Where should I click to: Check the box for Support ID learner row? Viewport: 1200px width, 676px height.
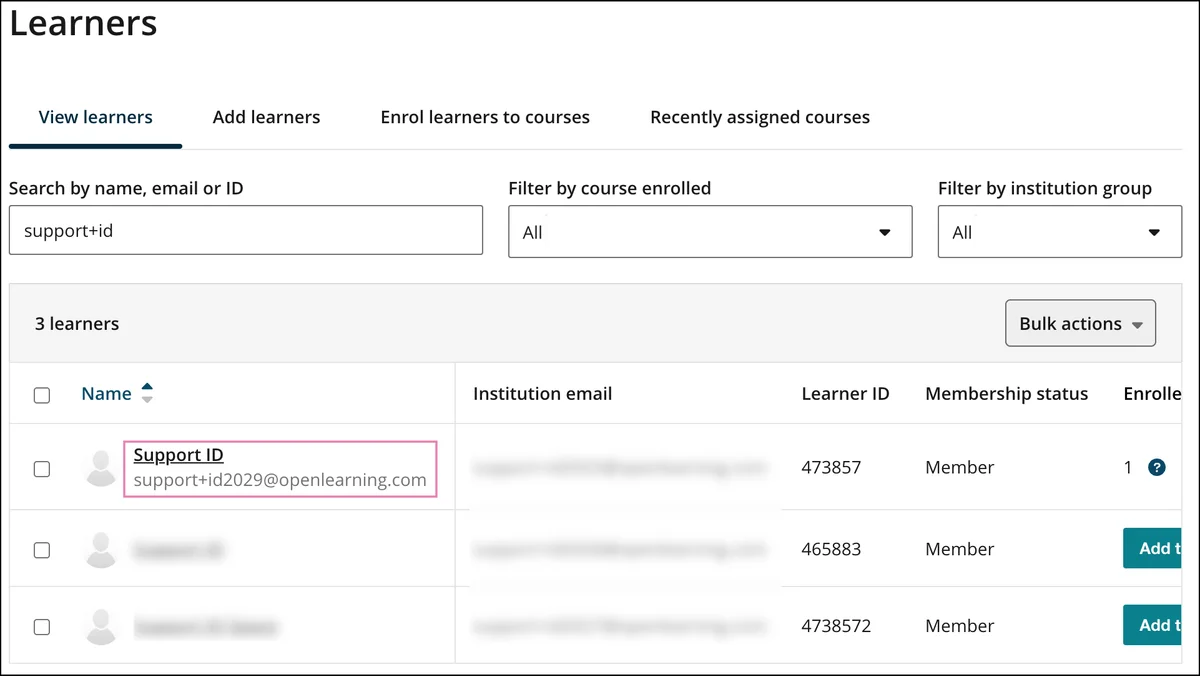[x=42, y=468]
